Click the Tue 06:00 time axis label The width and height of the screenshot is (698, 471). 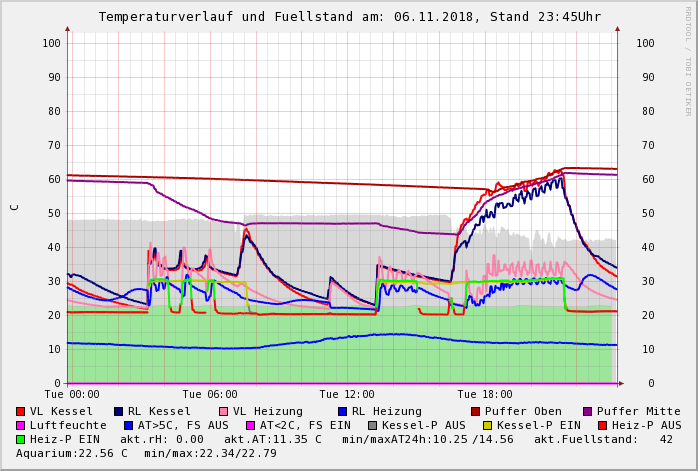click(x=209, y=395)
